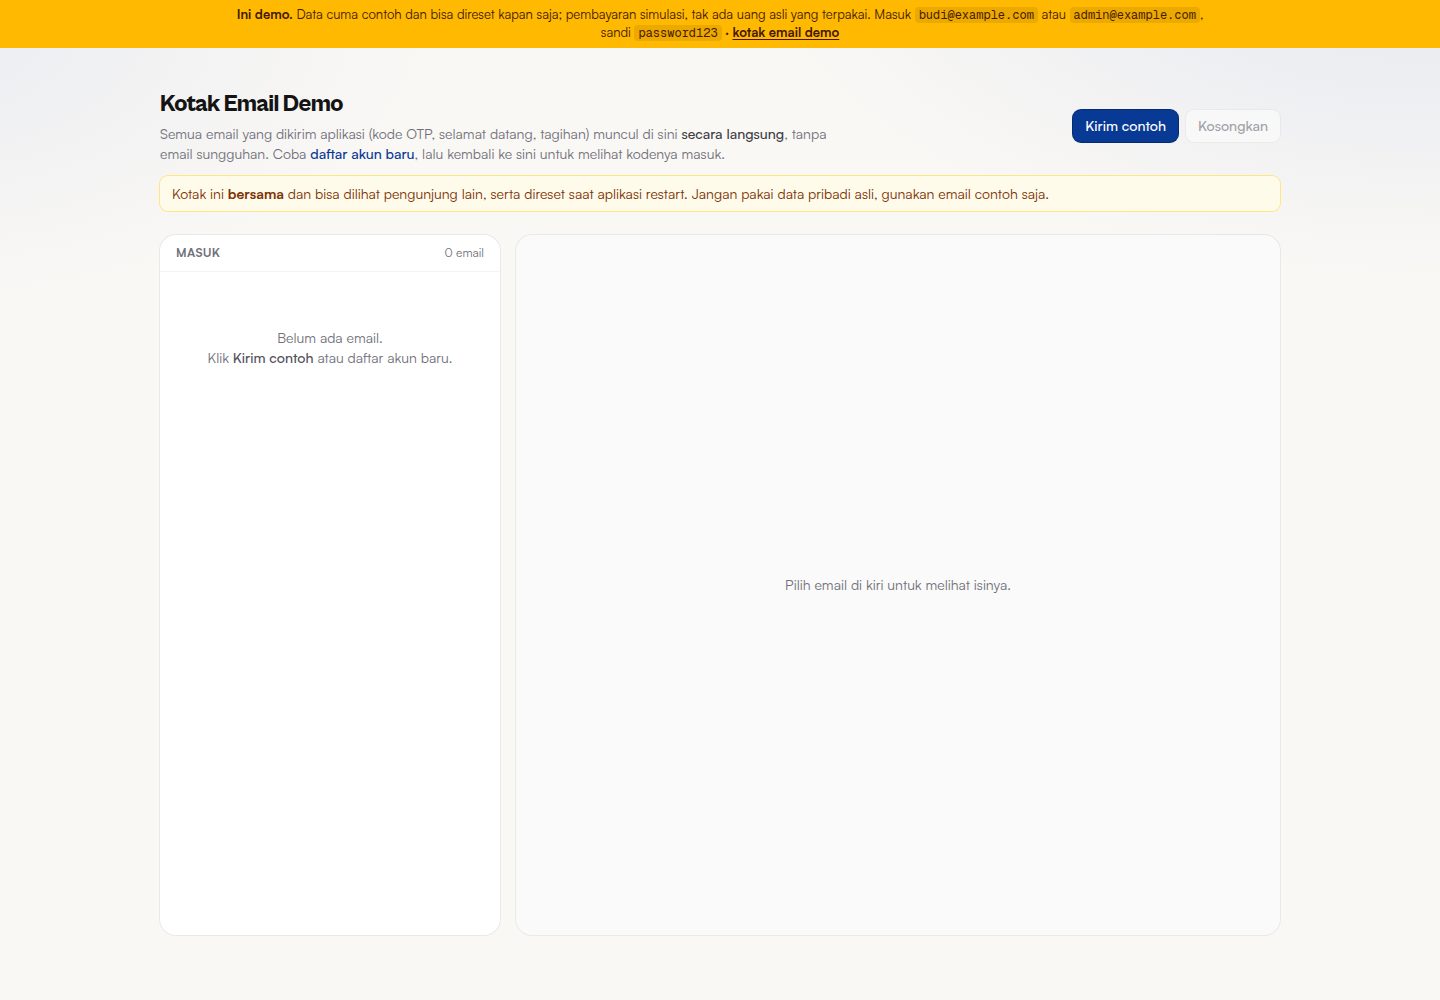Image resolution: width=1440 pixels, height=1000 pixels.
Task: Click the shared inbox warning notice
Action: click(x=720, y=194)
